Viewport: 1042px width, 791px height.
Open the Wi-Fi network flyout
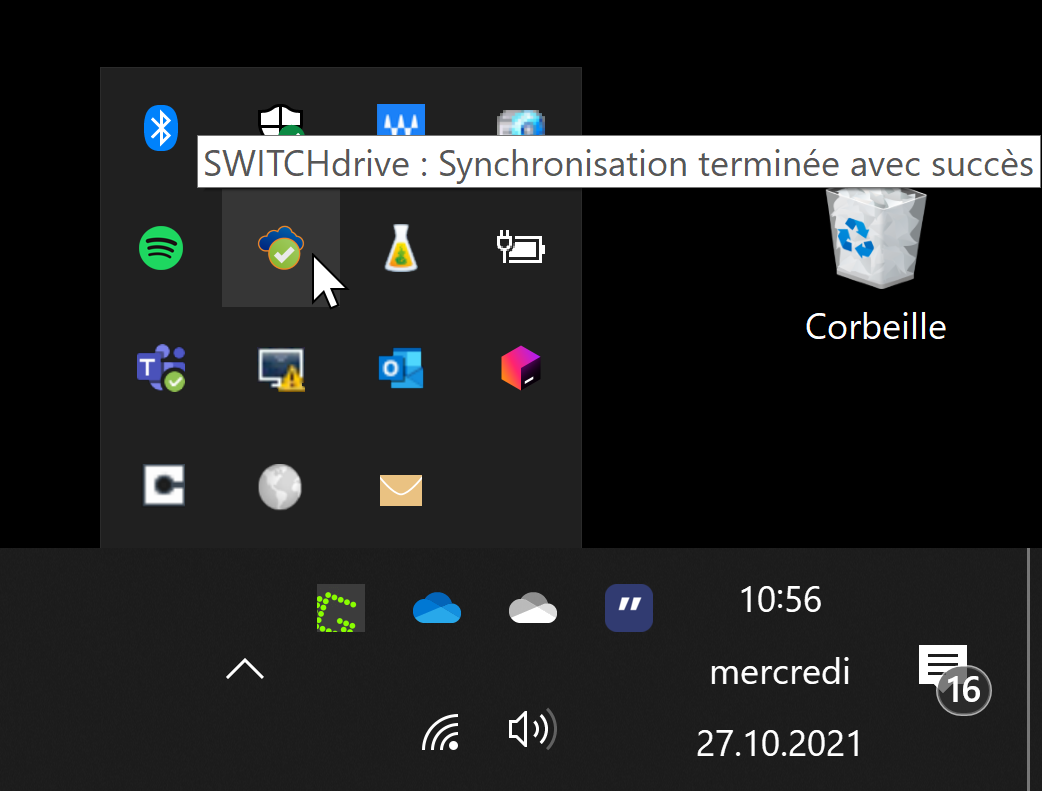click(442, 732)
